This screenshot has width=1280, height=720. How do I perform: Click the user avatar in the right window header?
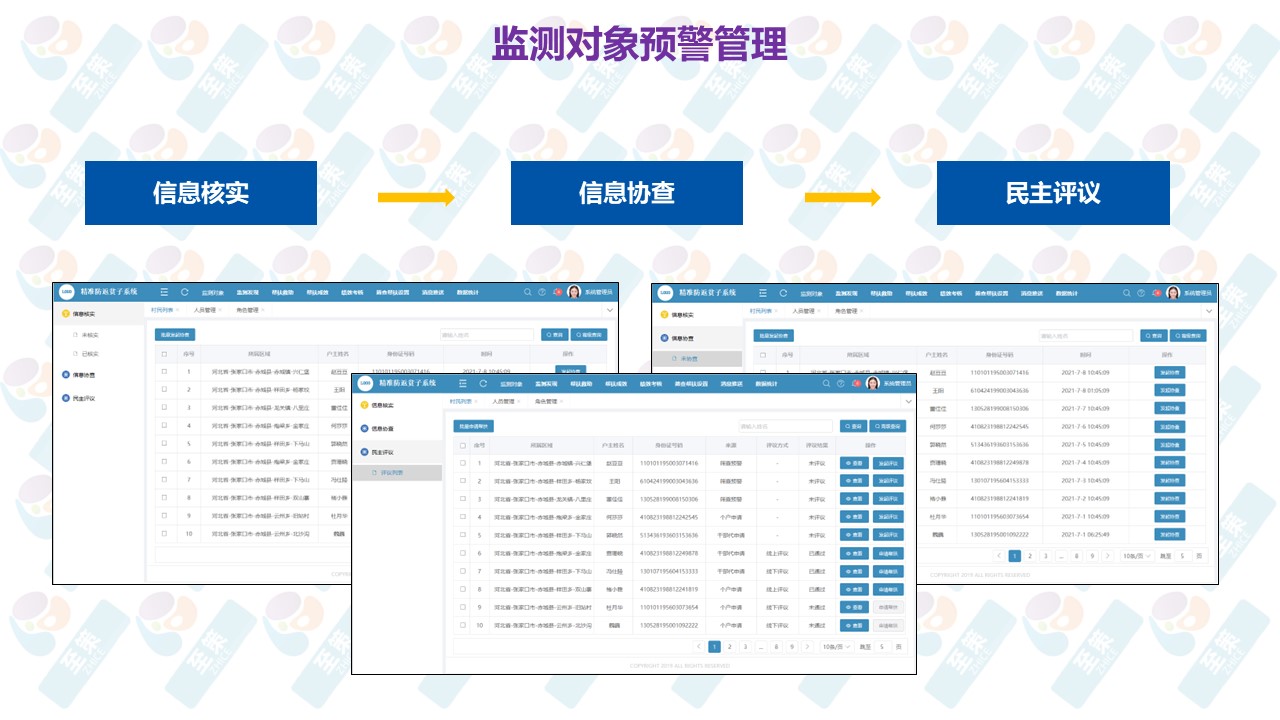(x=1173, y=293)
